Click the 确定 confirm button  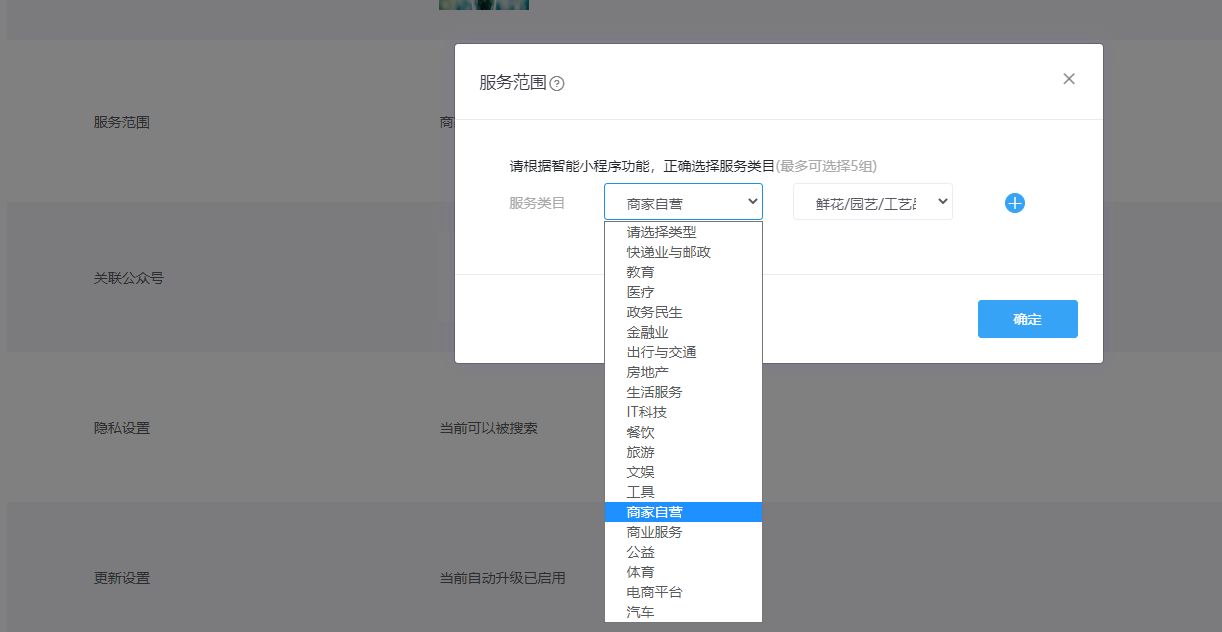[x=1027, y=319]
